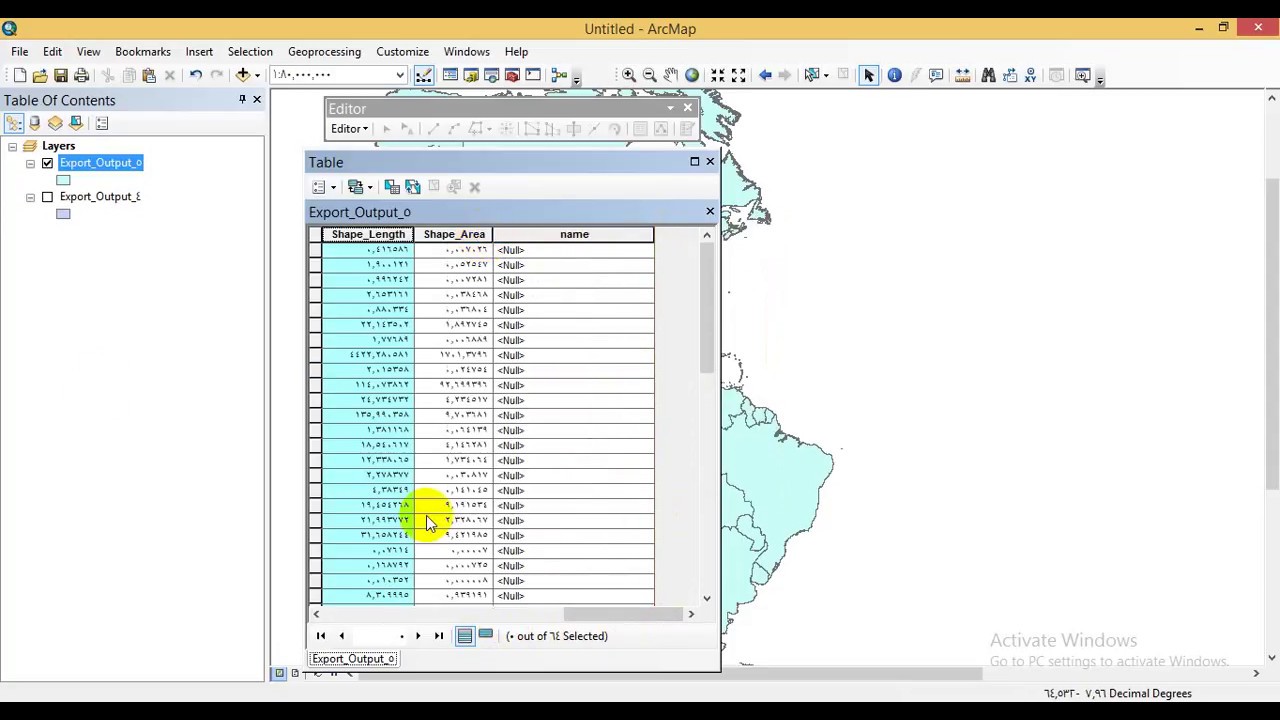List layers by source

pos(35,123)
